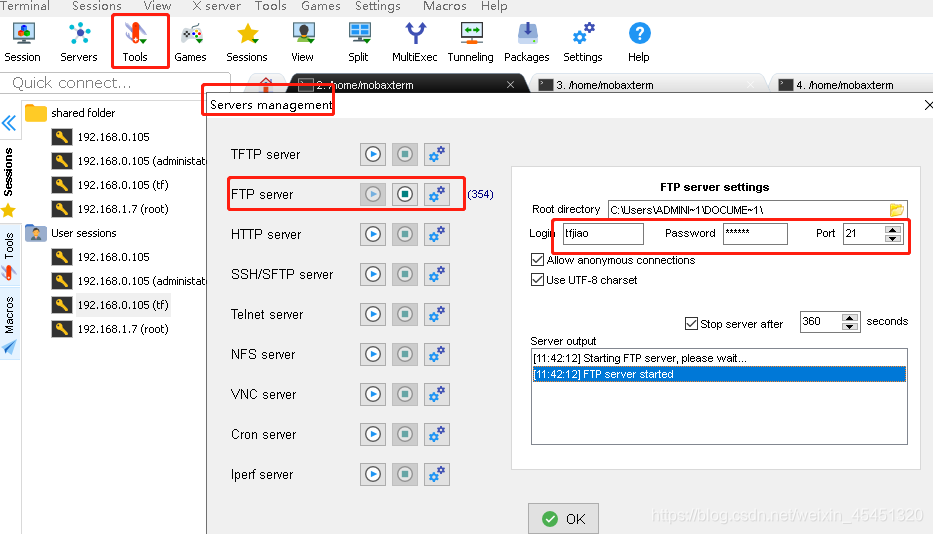Toggle Stop server after checkbox
The width and height of the screenshot is (933, 534).
coord(691,323)
